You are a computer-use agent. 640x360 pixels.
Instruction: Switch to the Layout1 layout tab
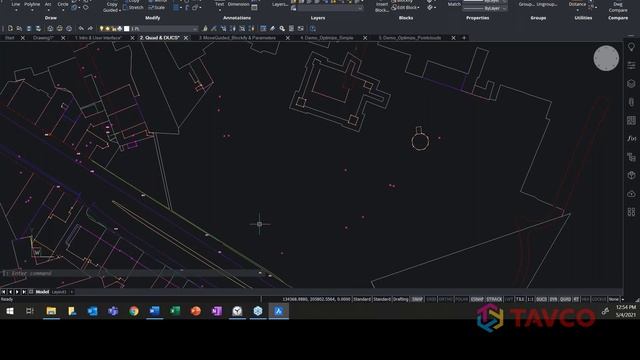(x=59, y=292)
